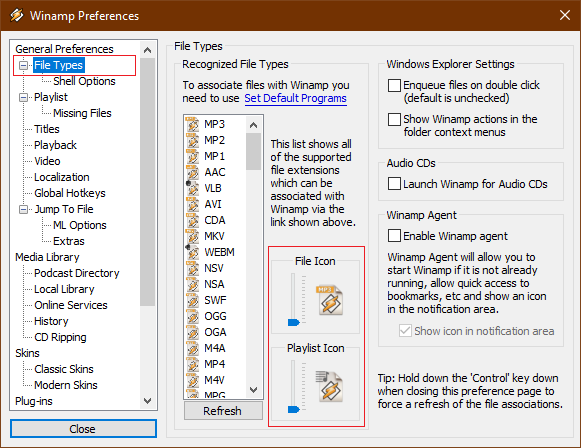Select Global Hotkeys in preferences tree
The height and width of the screenshot is (448, 581).
[x=70, y=193]
